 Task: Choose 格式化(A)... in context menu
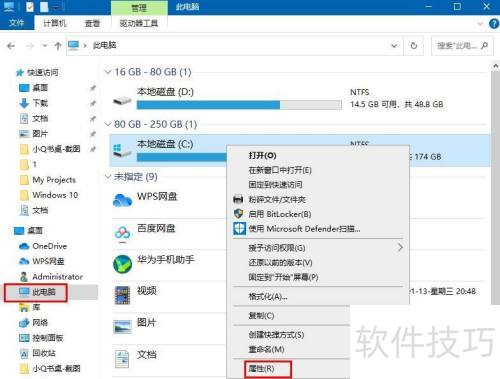click(268, 296)
